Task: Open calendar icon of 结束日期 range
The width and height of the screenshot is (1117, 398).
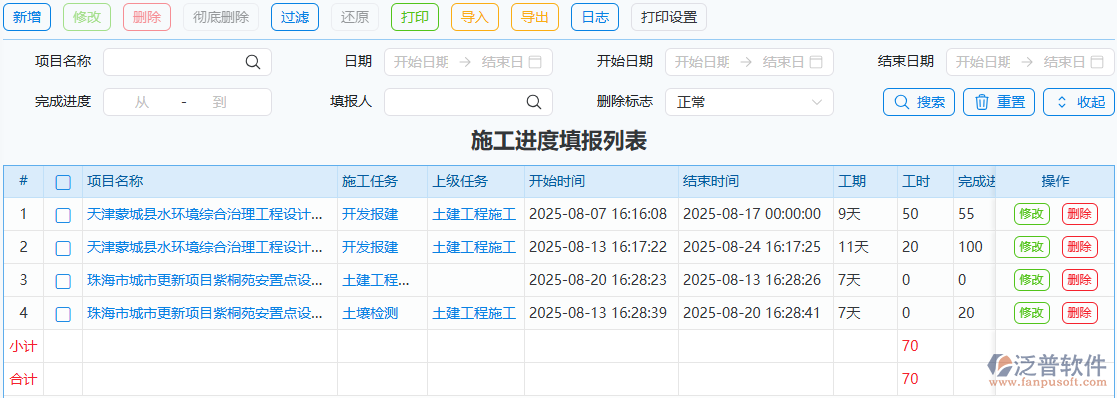Action: point(1097,62)
